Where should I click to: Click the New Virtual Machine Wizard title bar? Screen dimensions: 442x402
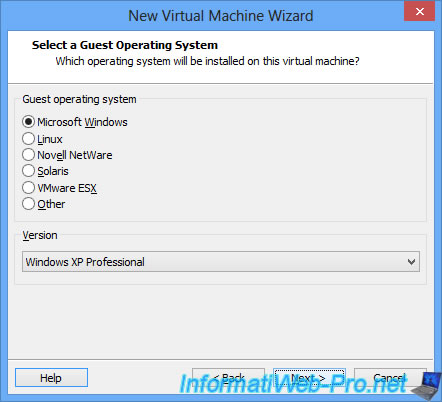pyautogui.click(x=221, y=16)
